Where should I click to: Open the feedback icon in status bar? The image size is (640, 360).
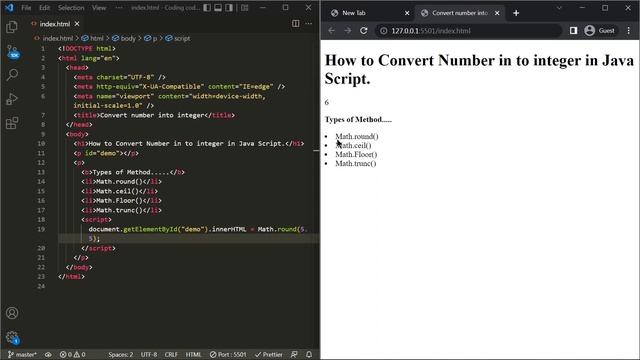click(x=294, y=355)
